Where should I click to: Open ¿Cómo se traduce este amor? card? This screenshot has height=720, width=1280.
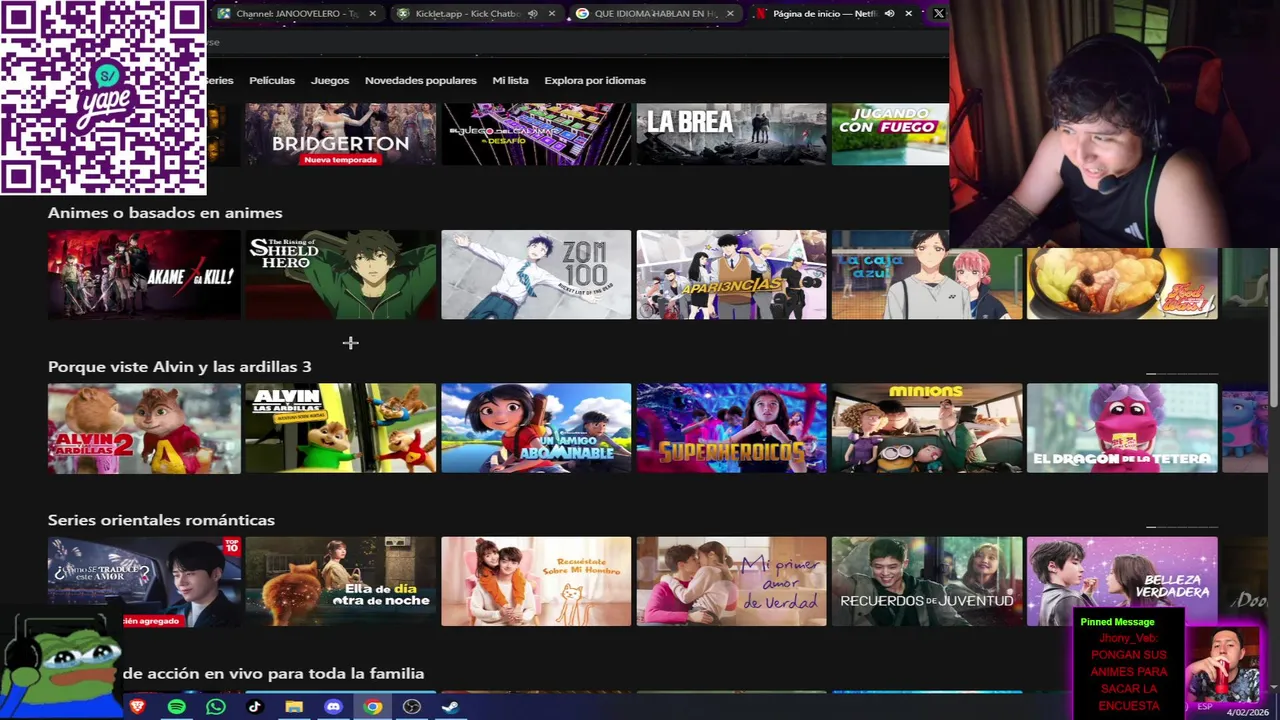[144, 581]
